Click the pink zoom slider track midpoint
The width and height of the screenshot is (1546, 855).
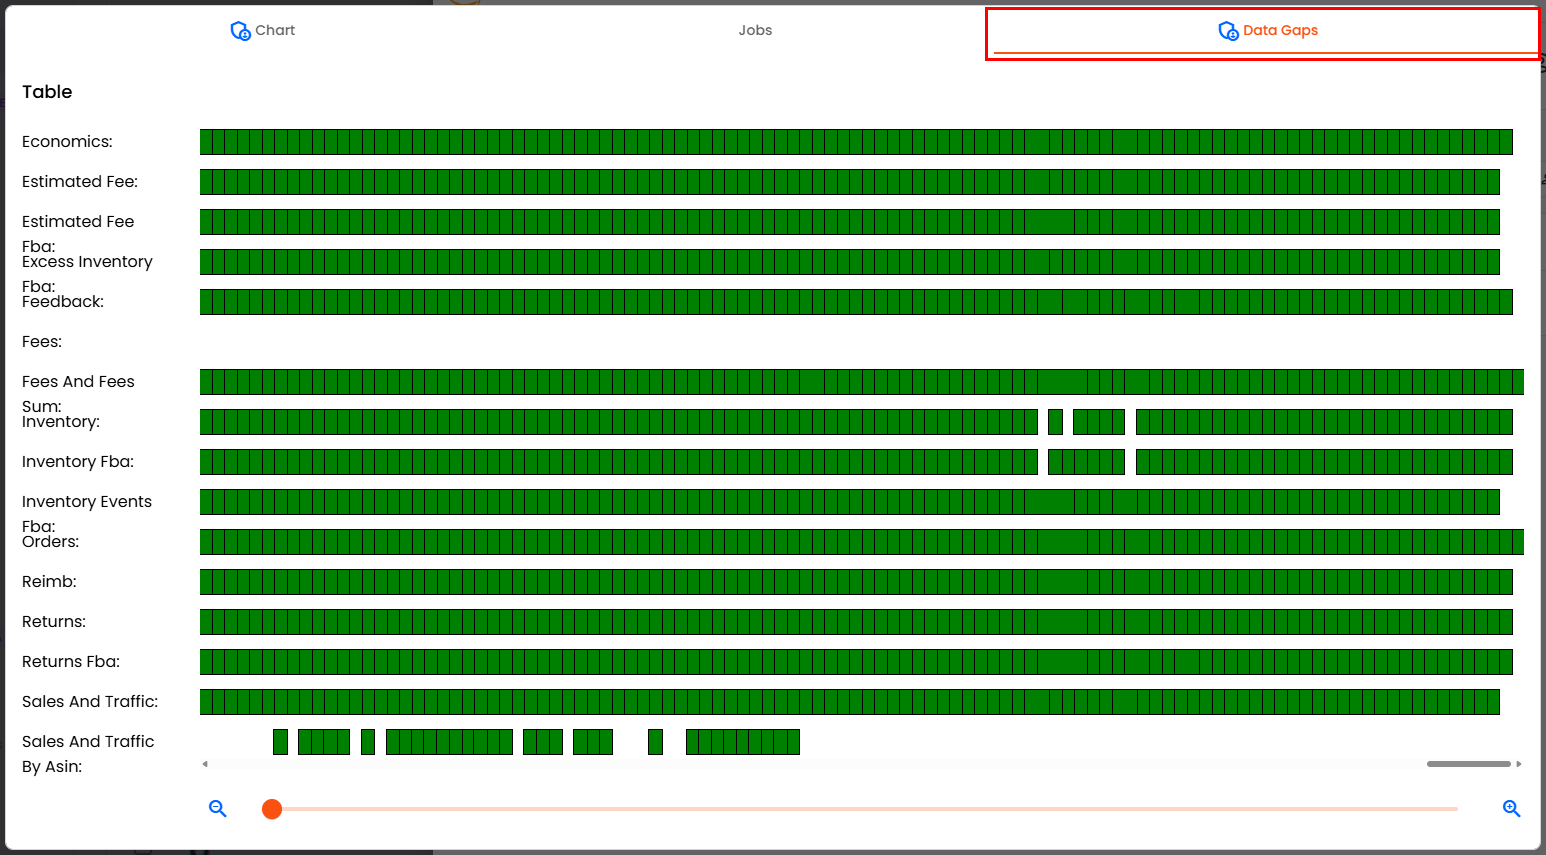point(865,809)
